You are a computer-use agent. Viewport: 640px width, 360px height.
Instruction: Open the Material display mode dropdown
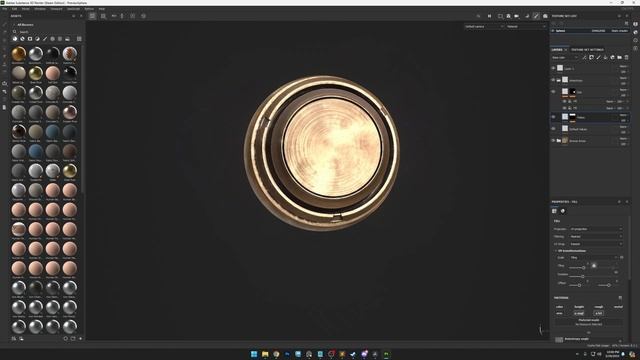[526, 27]
